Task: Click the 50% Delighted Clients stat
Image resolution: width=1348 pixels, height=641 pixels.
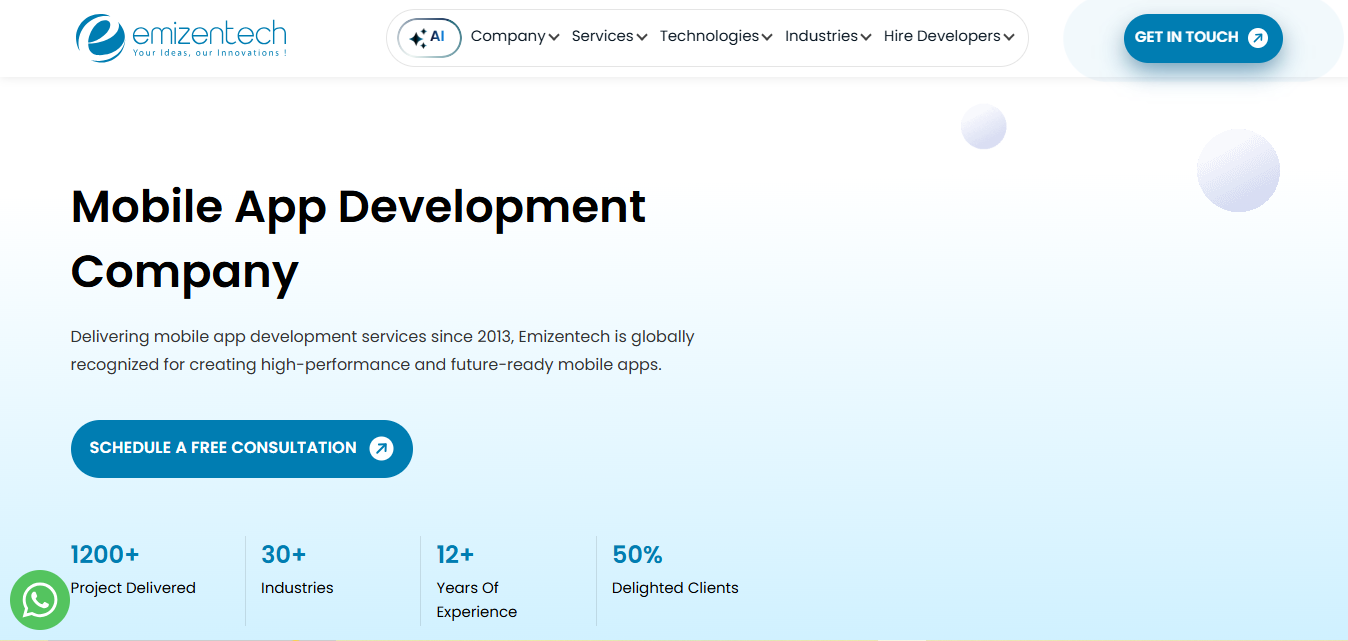Action: (675, 570)
